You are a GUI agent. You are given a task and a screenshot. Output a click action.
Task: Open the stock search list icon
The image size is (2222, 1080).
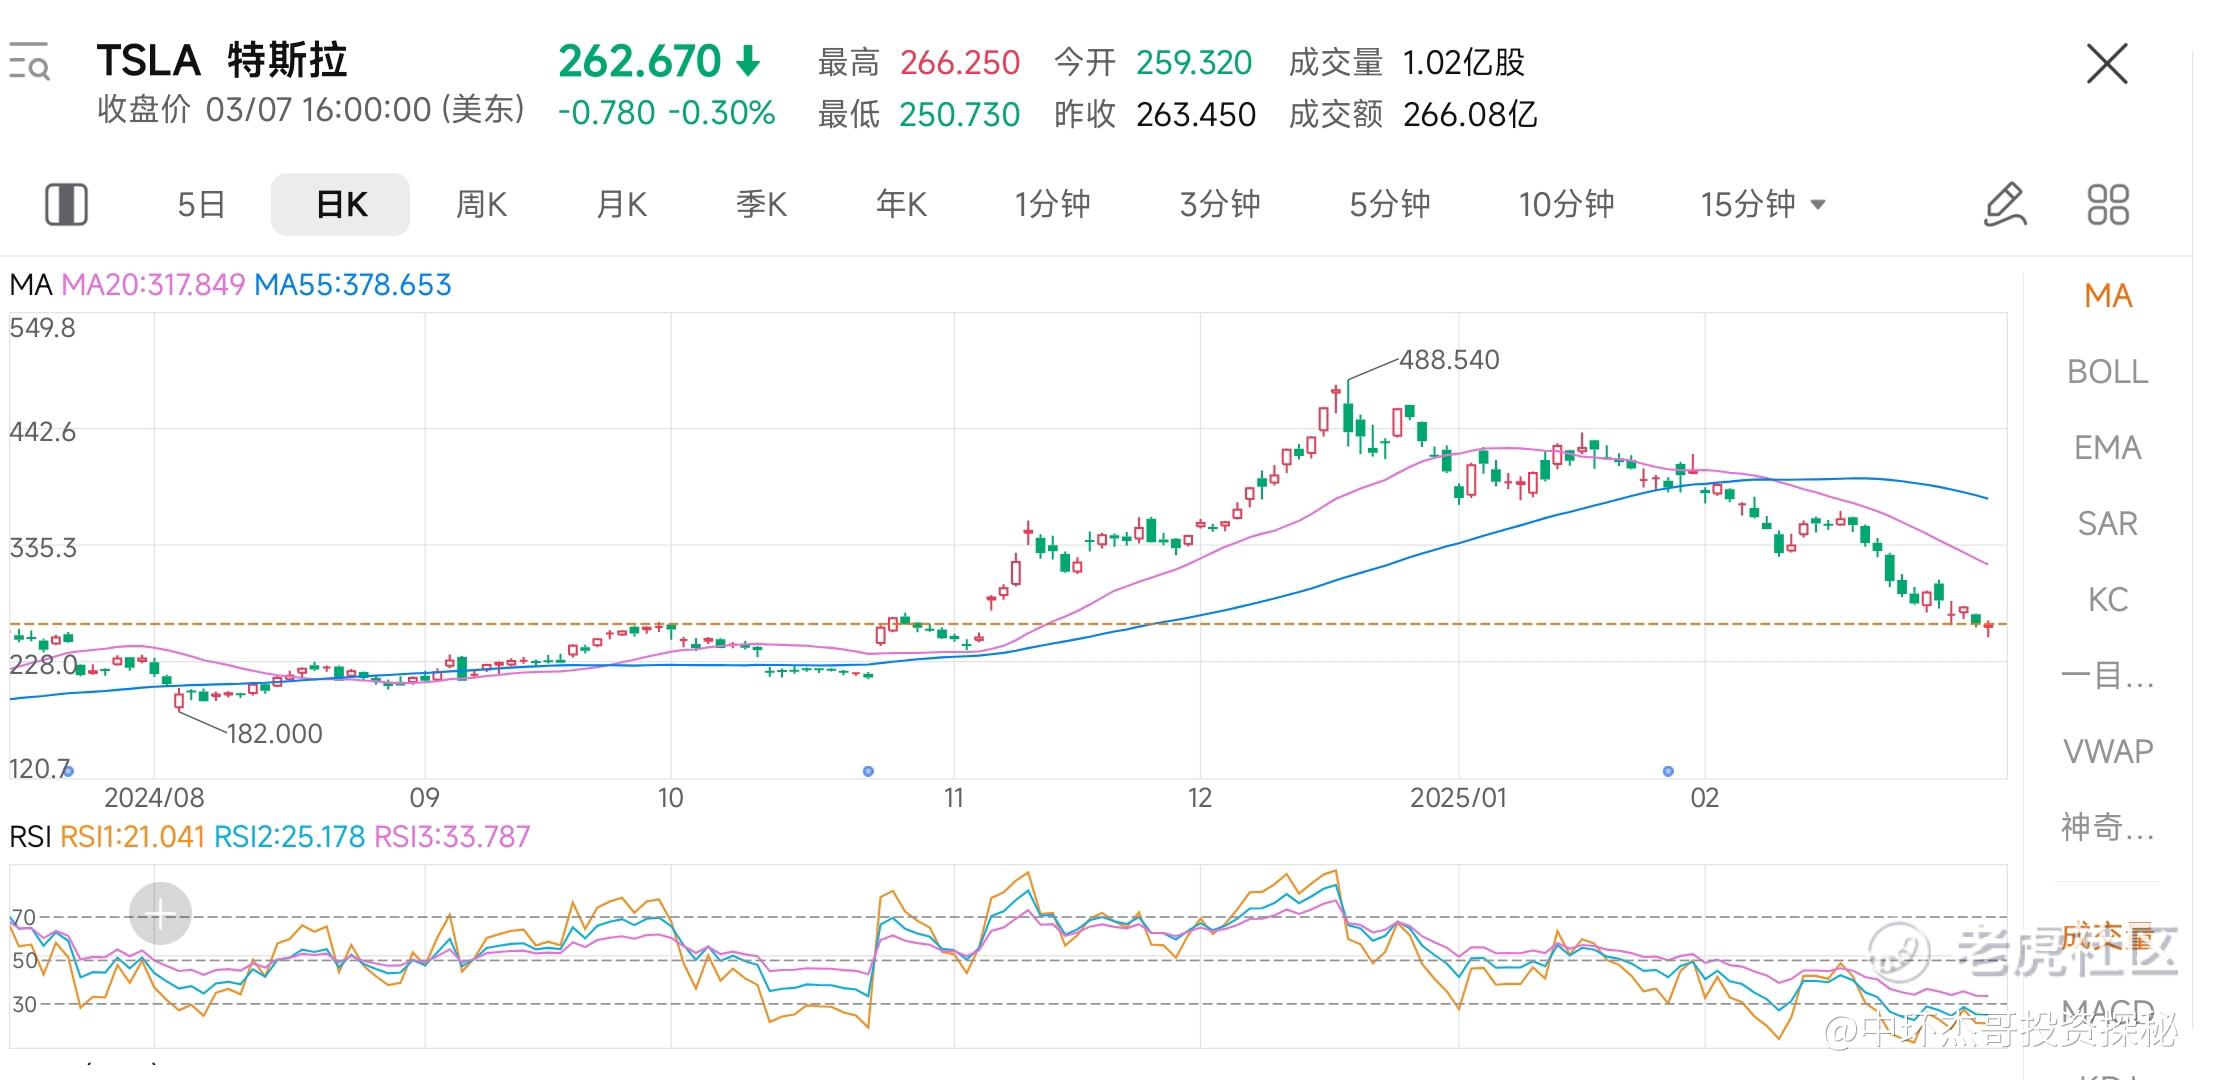pos(29,61)
